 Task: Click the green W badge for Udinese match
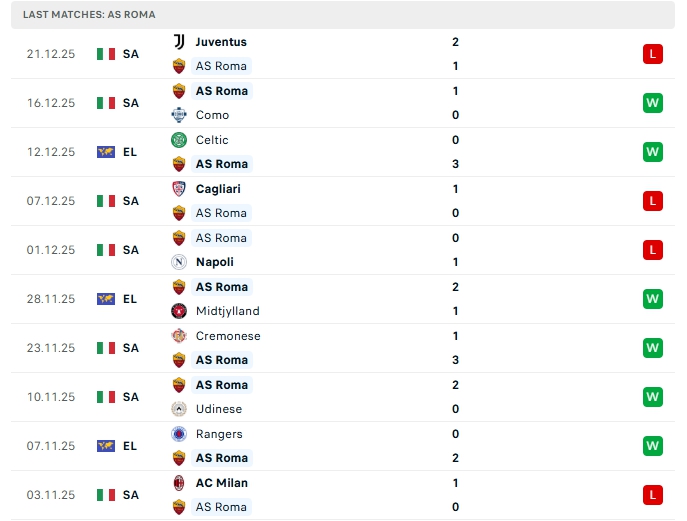tap(653, 397)
